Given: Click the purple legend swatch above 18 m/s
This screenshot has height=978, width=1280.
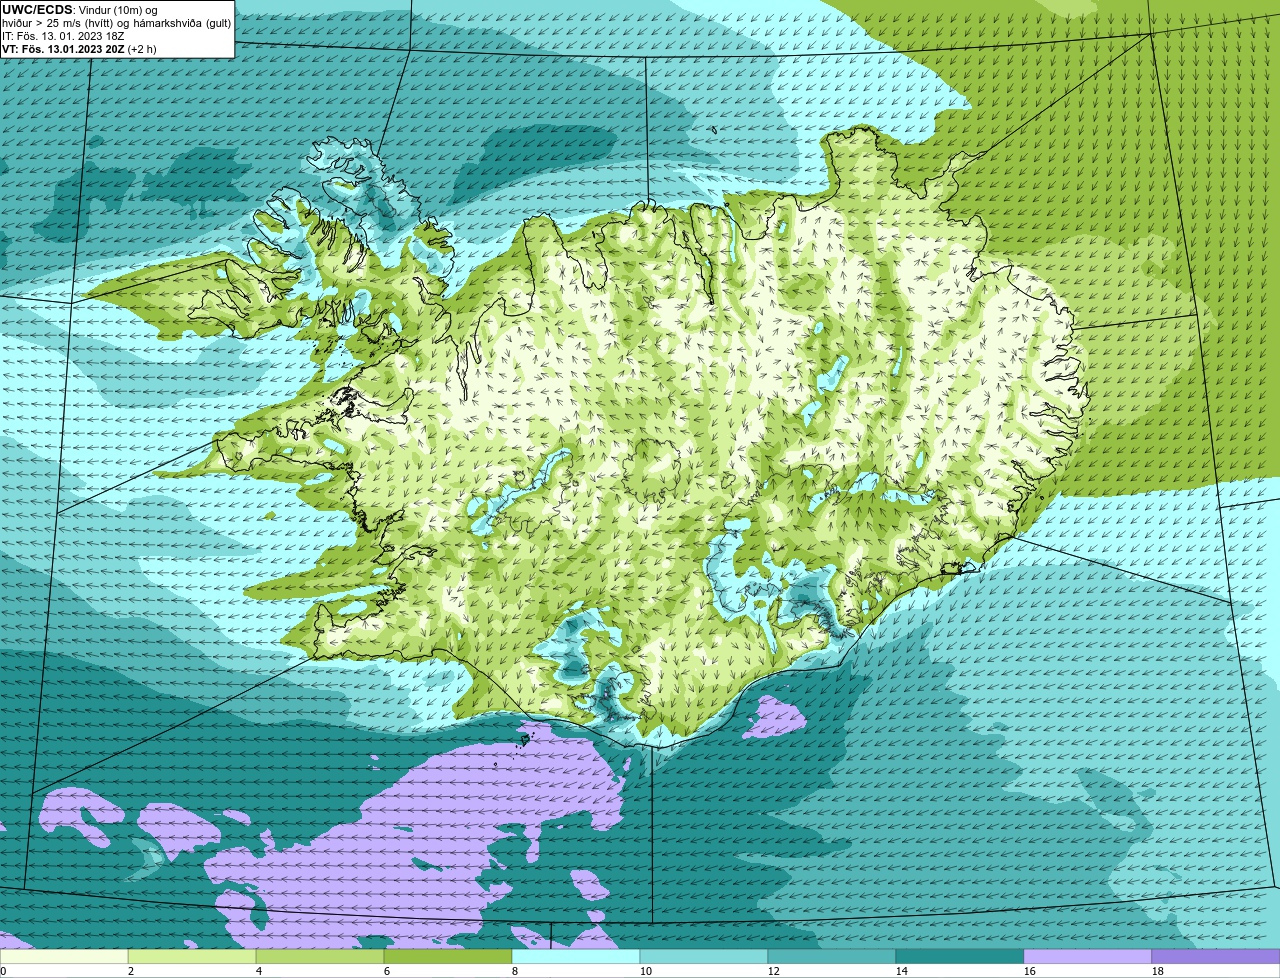Looking at the screenshot, I should pos(1216,957).
